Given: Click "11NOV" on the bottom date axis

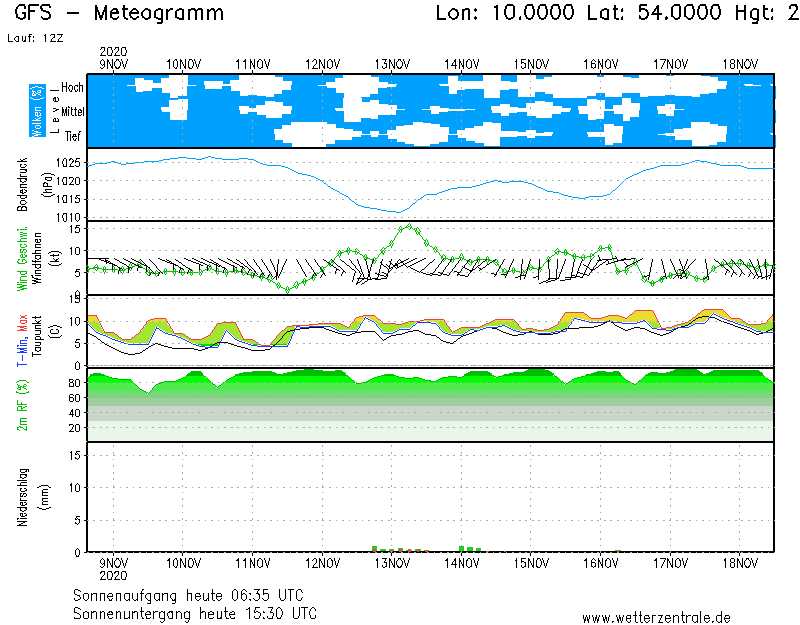Looking at the screenshot, I should coord(253,563).
